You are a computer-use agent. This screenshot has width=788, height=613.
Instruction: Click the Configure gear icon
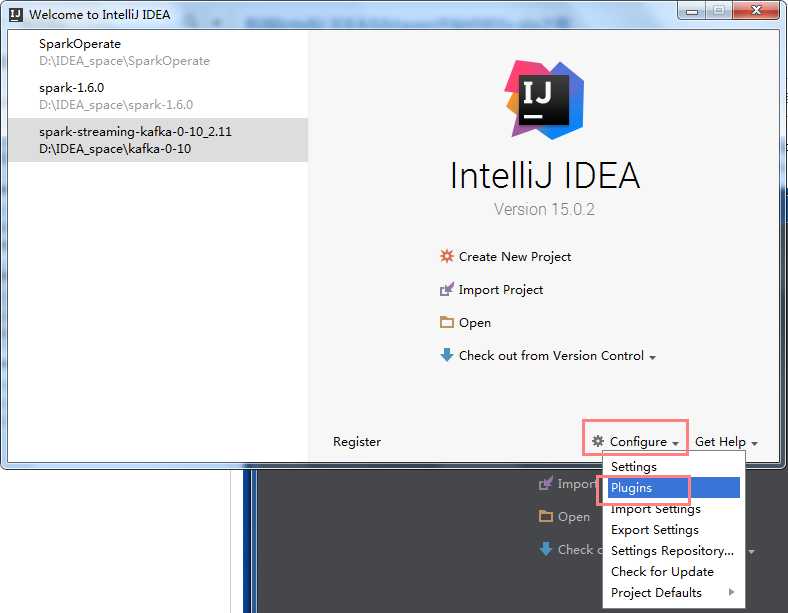(x=598, y=441)
